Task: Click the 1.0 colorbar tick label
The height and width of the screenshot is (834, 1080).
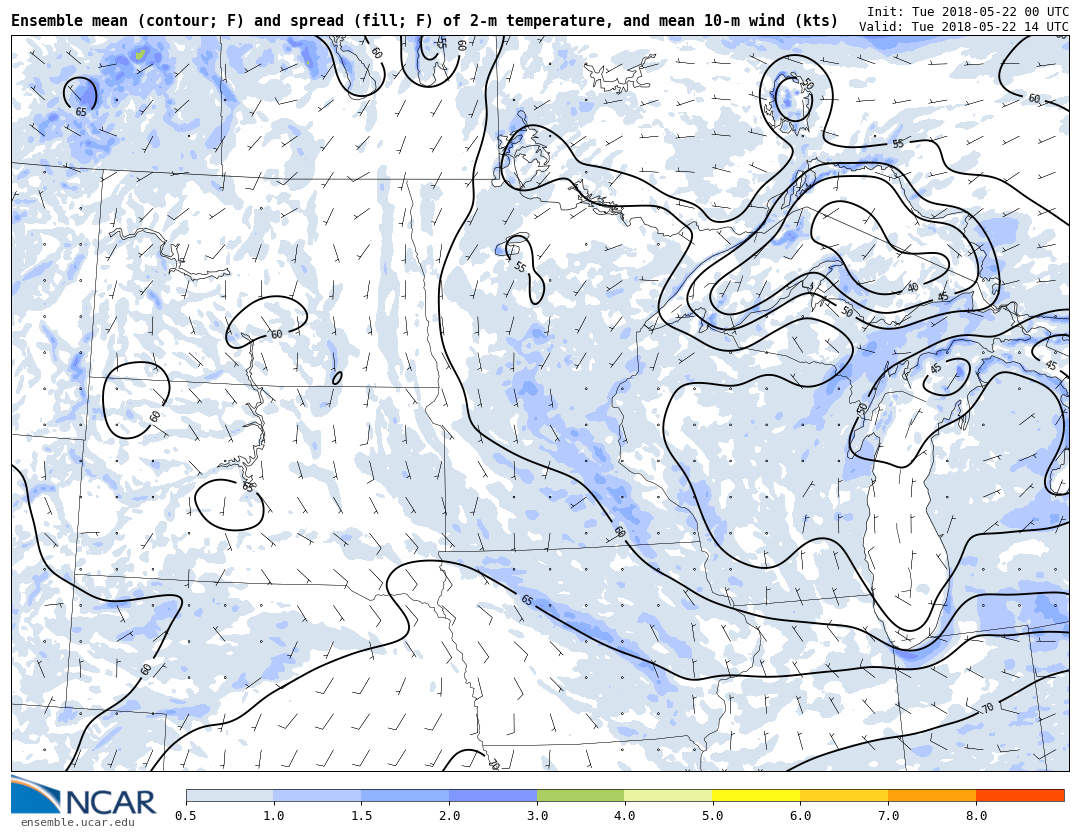Action: click(x=273, y=816)
